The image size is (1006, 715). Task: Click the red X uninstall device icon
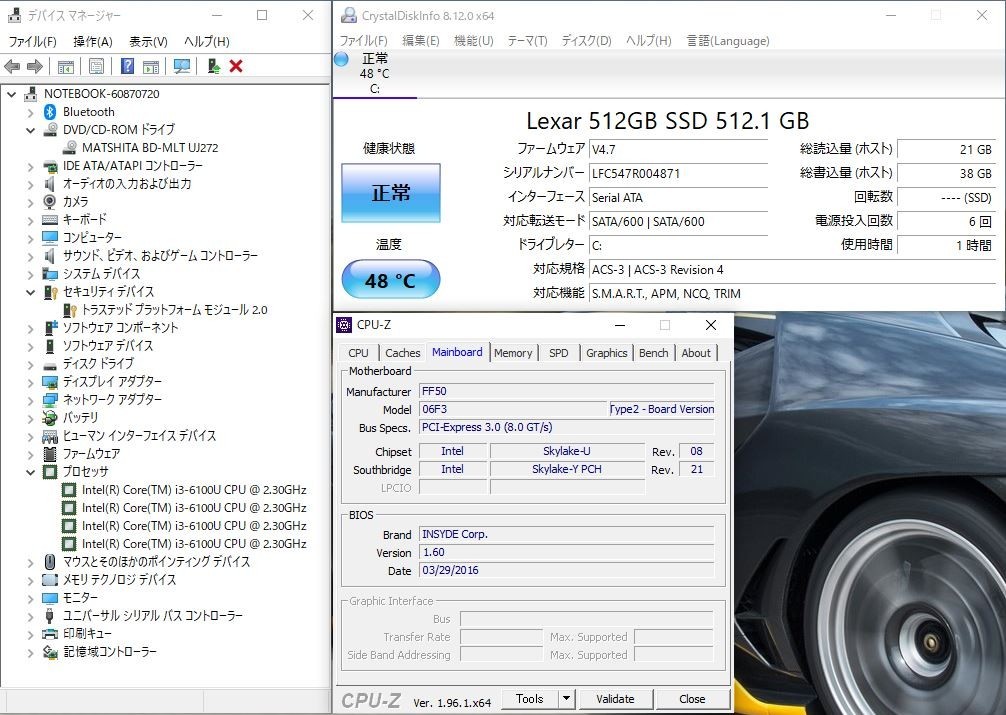point(236,66)
